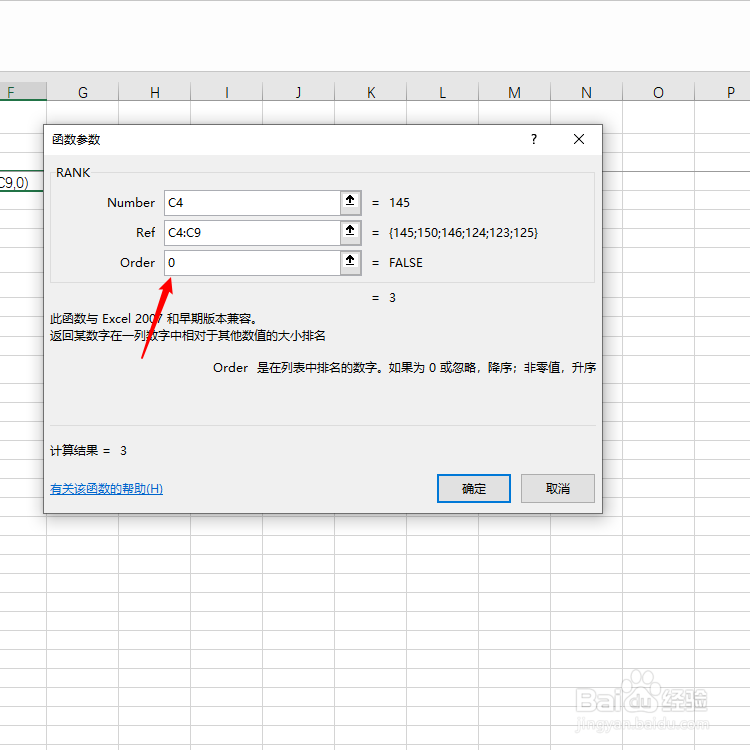Select column G header
The image size is (750, 750).
pos(83,92)
